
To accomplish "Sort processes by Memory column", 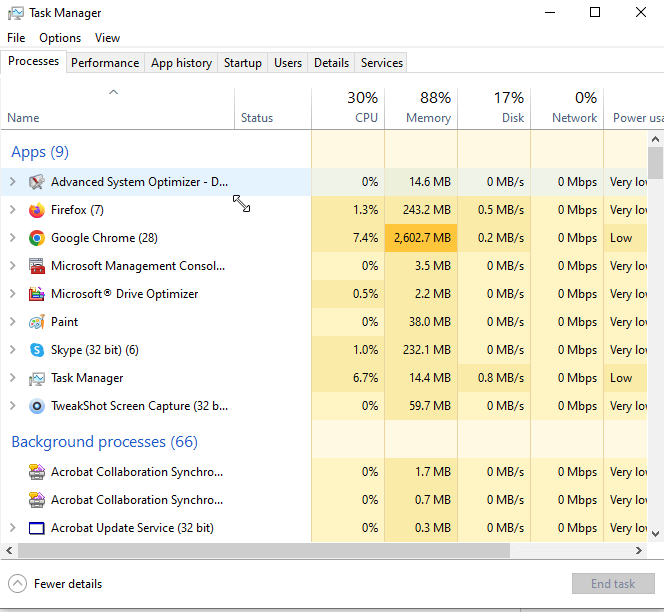I will 421,108.
